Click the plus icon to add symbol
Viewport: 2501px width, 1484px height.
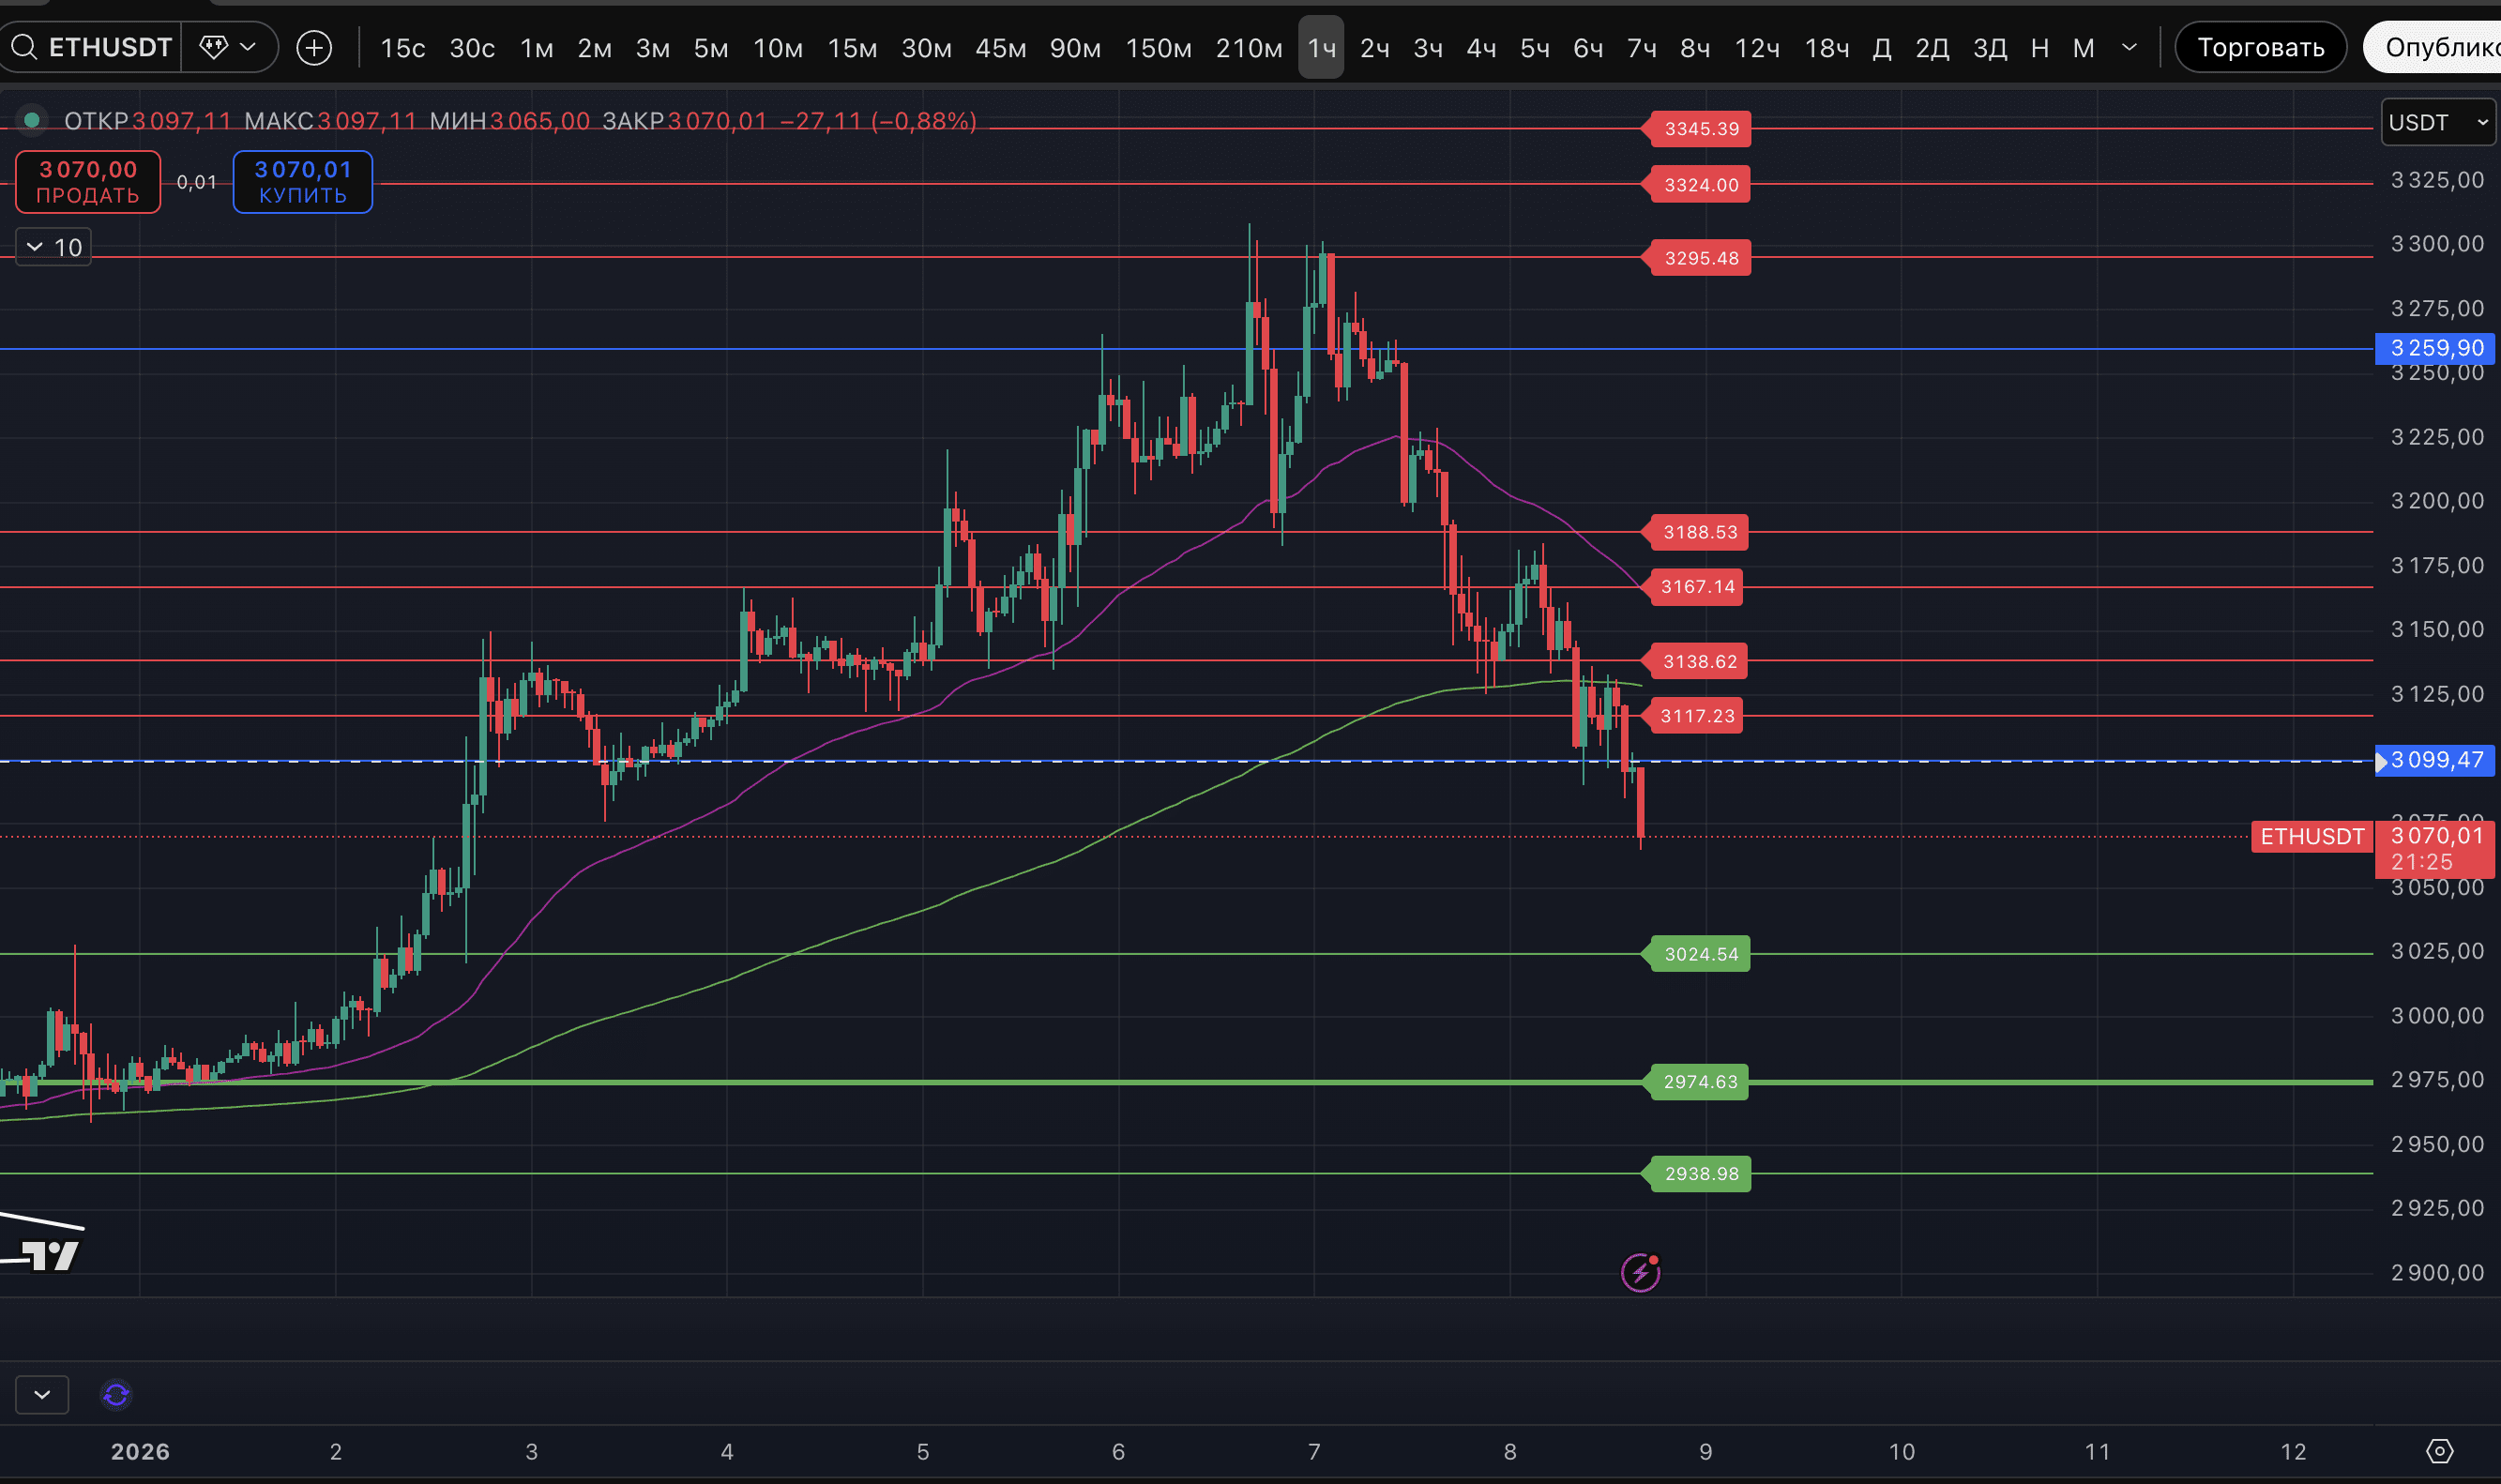tap(314, 47)
